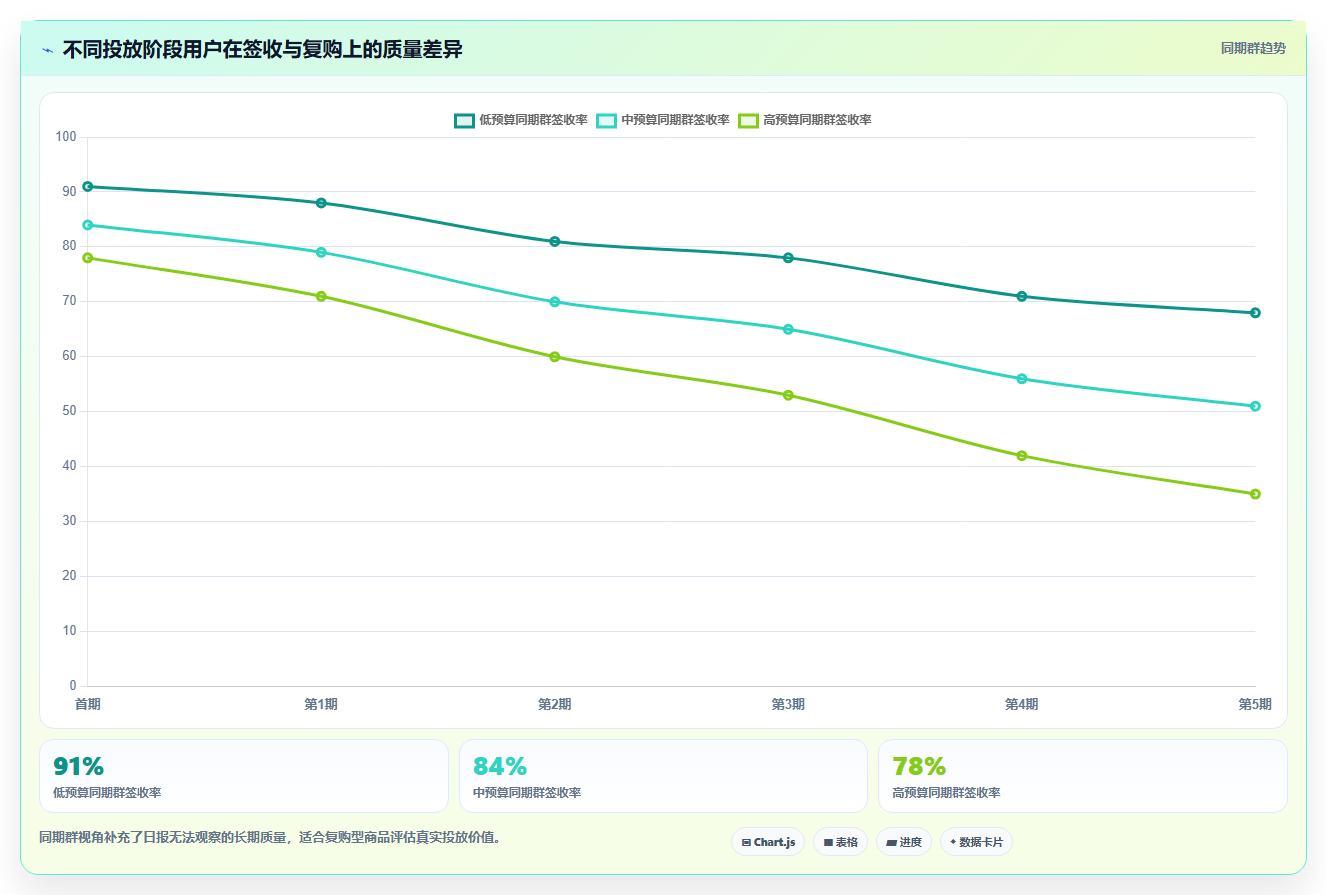Image resolution: width=1327 pixels, height=895 pixels.
Task: Click low-budget data point at 第4期
Action: pyautogui.click(x=1022, y=296)
